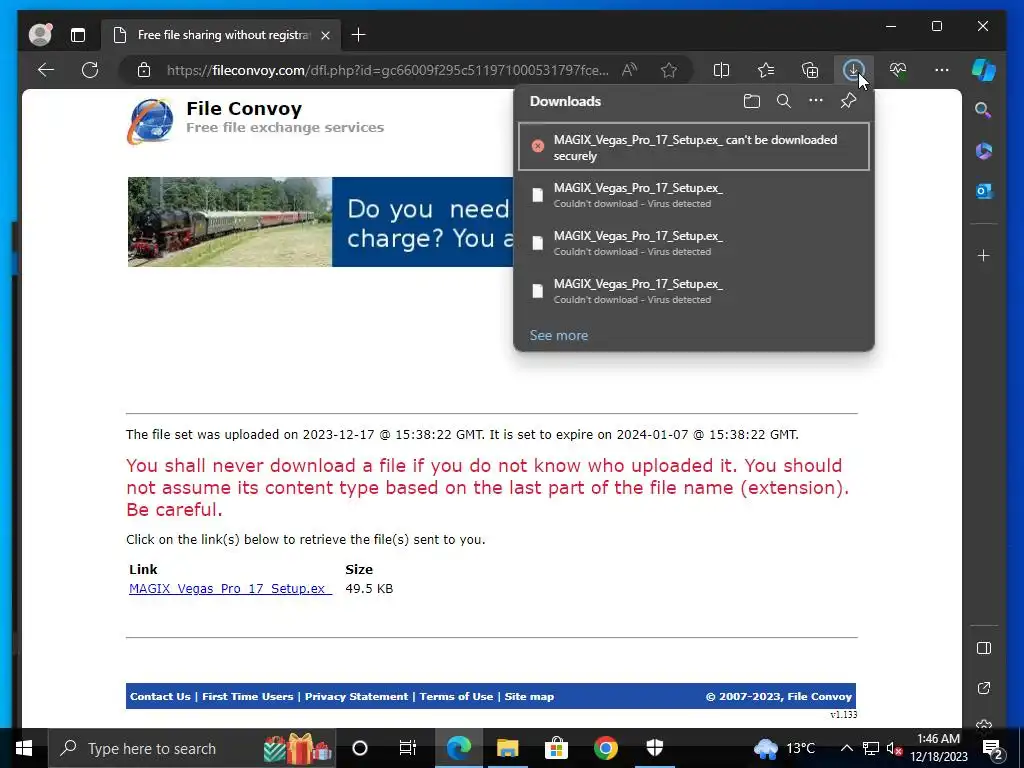Screen dimensions: 1024x768
Task: Open network status tray icon
Action: [870, 748]
